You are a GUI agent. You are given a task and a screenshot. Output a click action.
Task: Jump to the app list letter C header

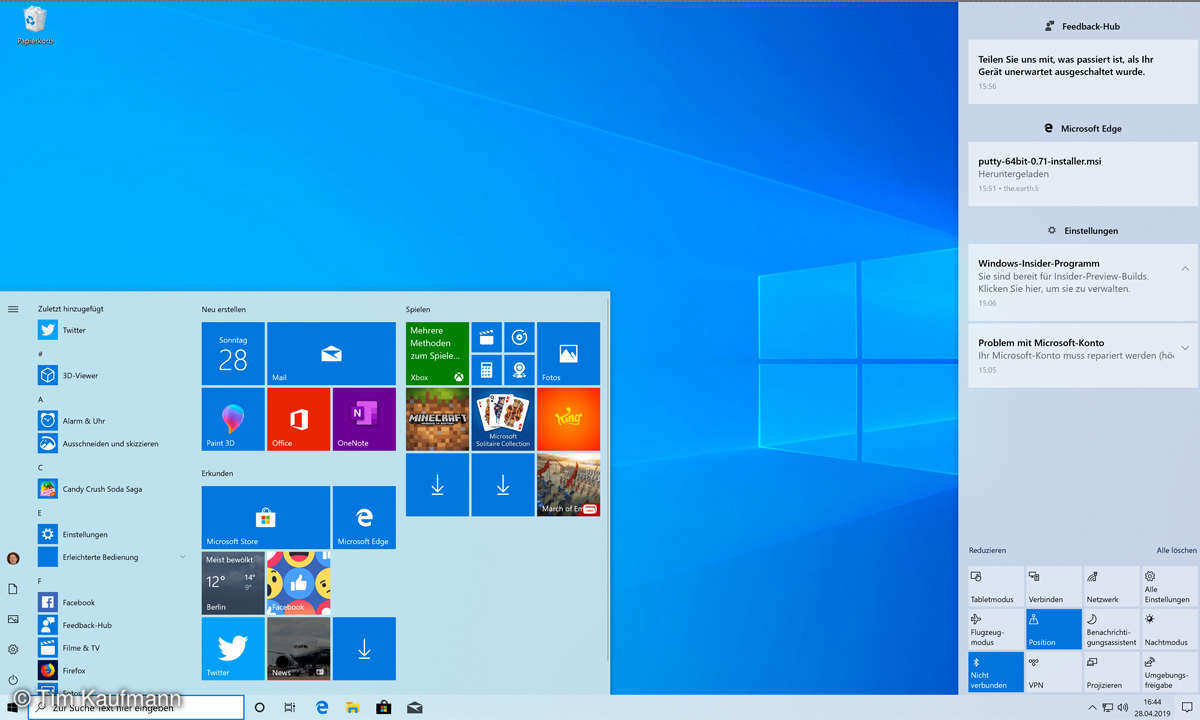coord(41,467)
